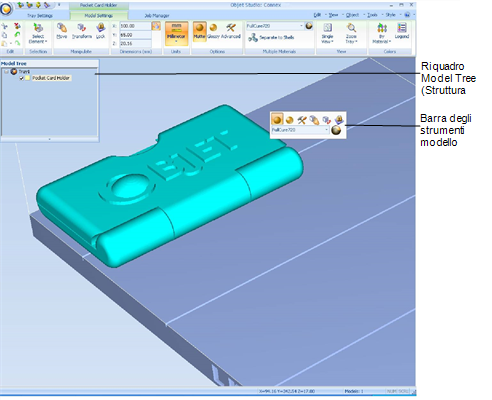
Task: Open Advanced options hammer icon in ribbon
Action: (231, 31)
